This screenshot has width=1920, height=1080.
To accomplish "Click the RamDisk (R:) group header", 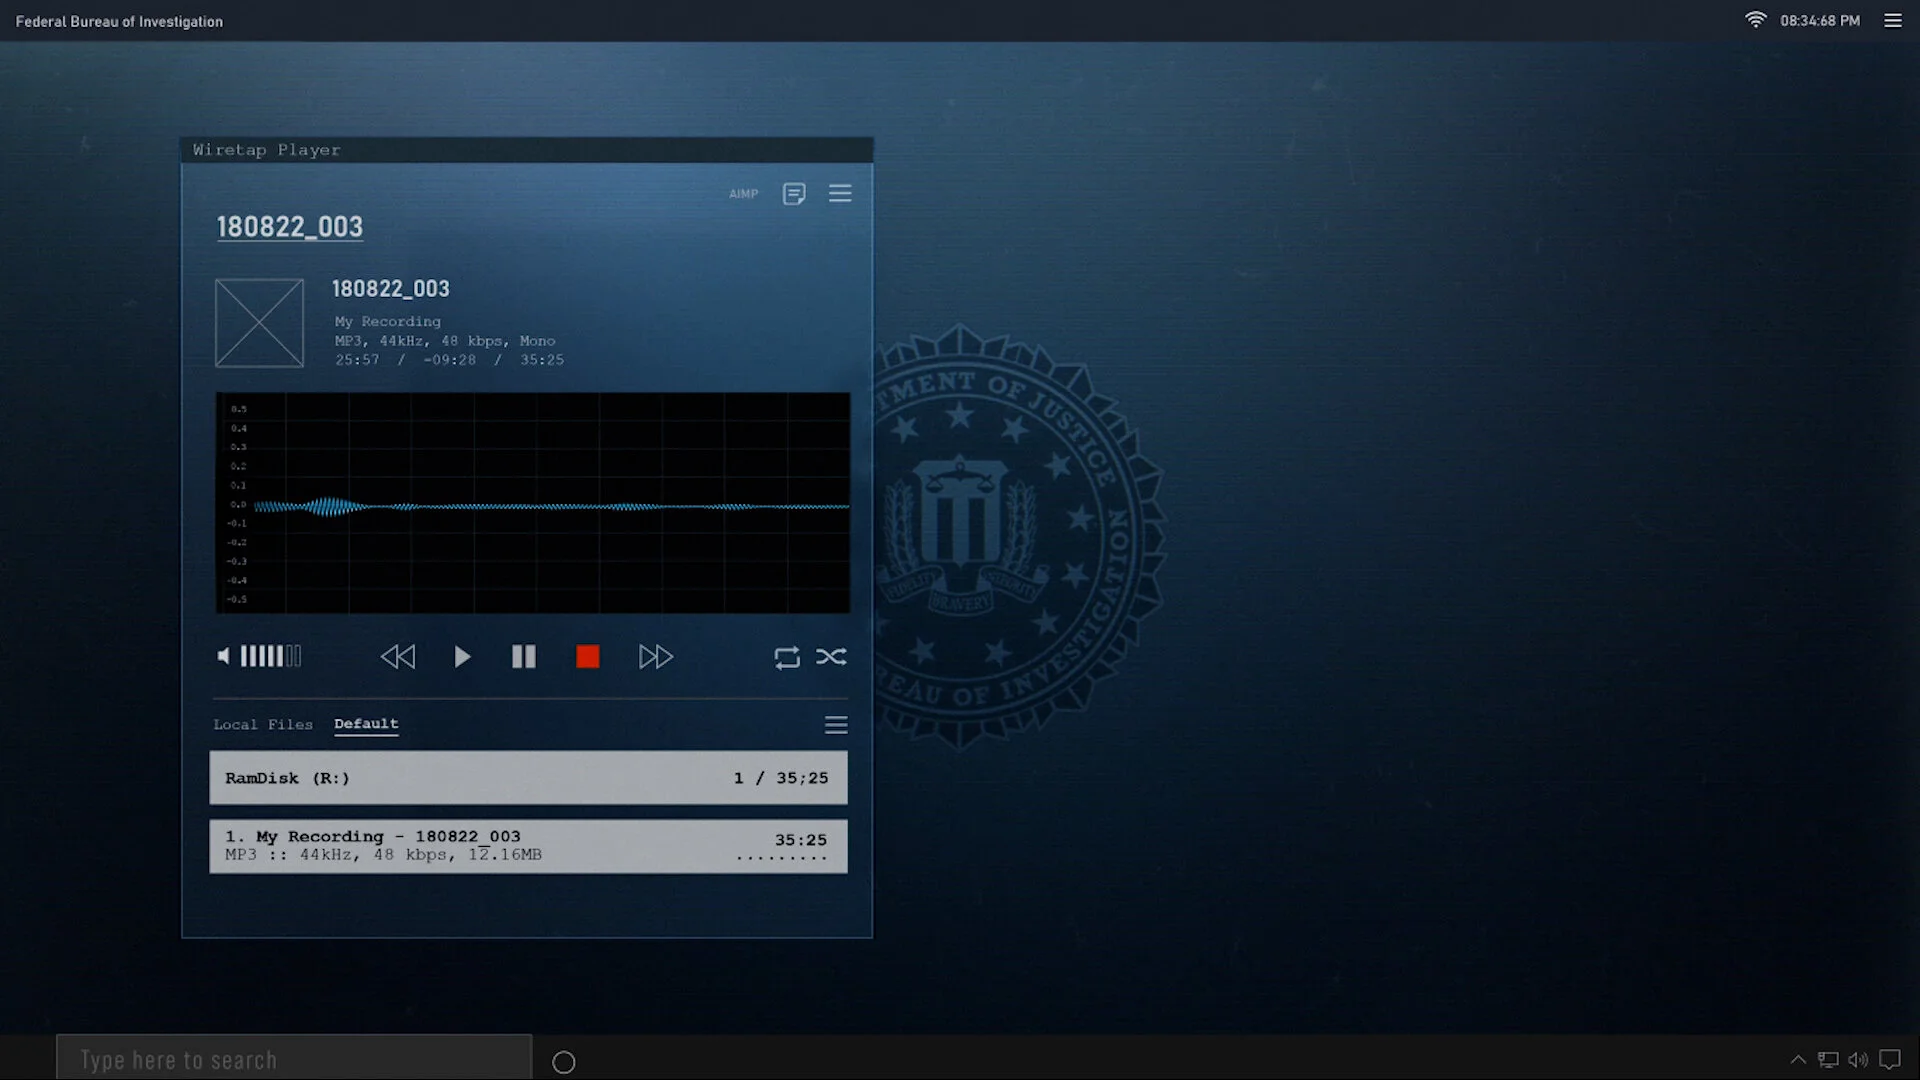I will (528, 778).
